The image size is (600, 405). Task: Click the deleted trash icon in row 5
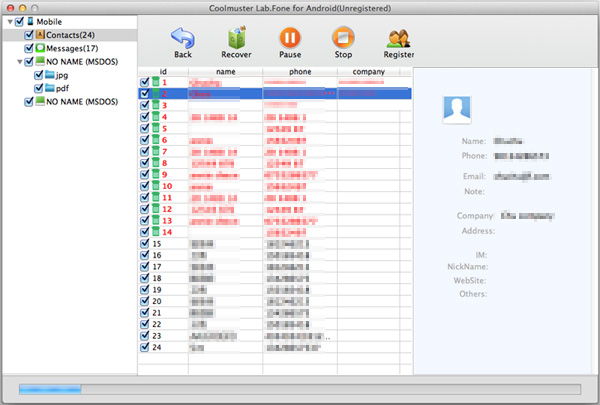pyautogui.click(x=156, y=128)
